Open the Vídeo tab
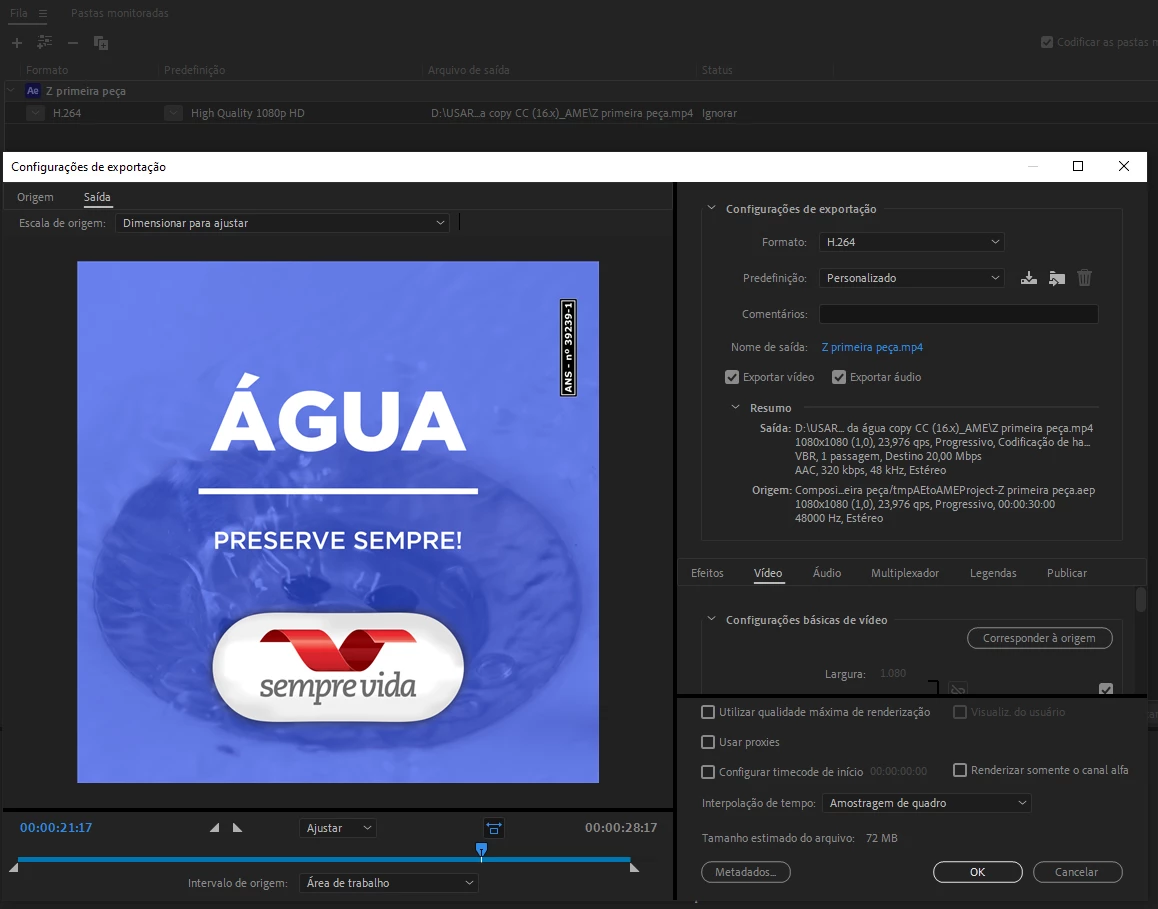 768,573
